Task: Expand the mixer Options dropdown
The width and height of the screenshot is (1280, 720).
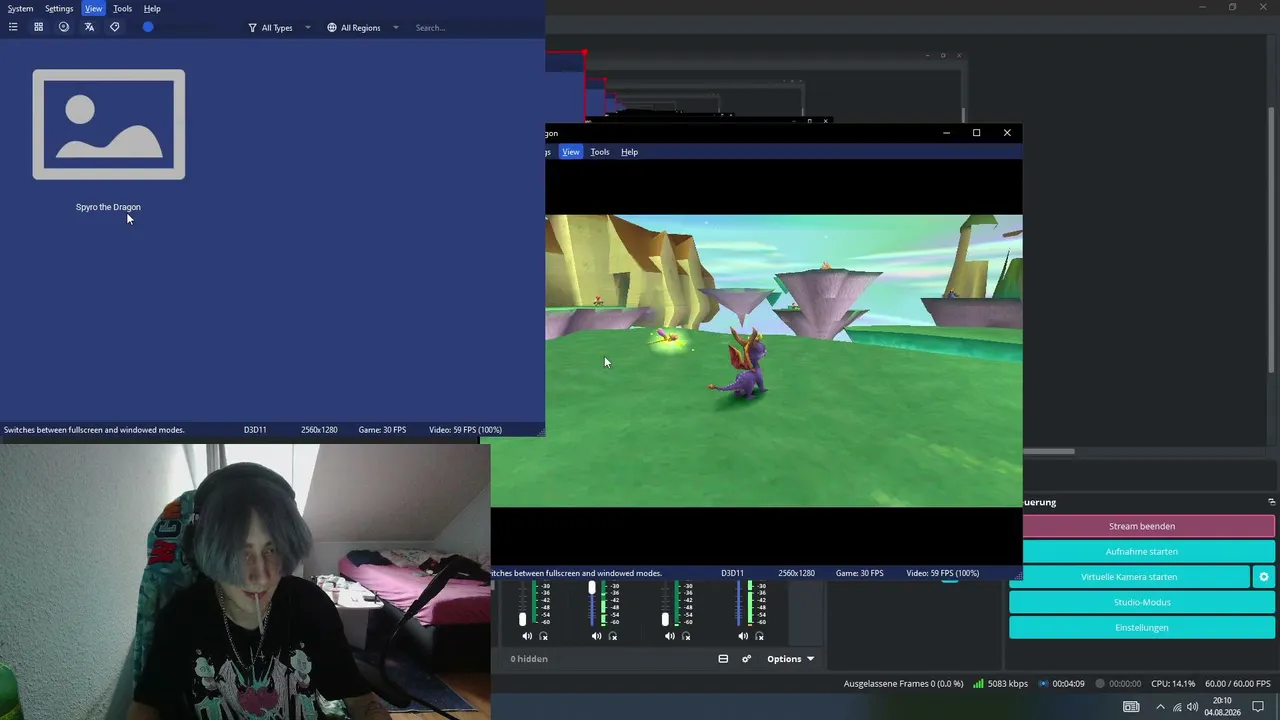Action: [x=790, y=659]
